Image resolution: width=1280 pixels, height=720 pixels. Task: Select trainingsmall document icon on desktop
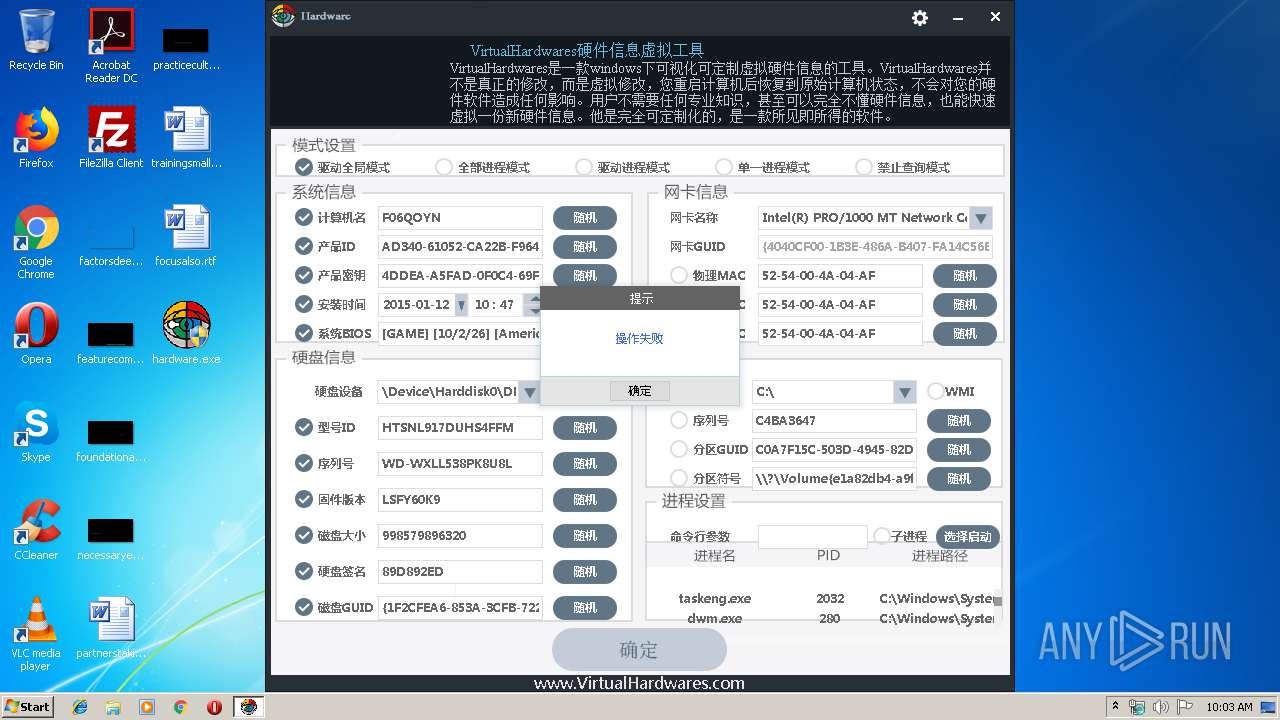186,138
